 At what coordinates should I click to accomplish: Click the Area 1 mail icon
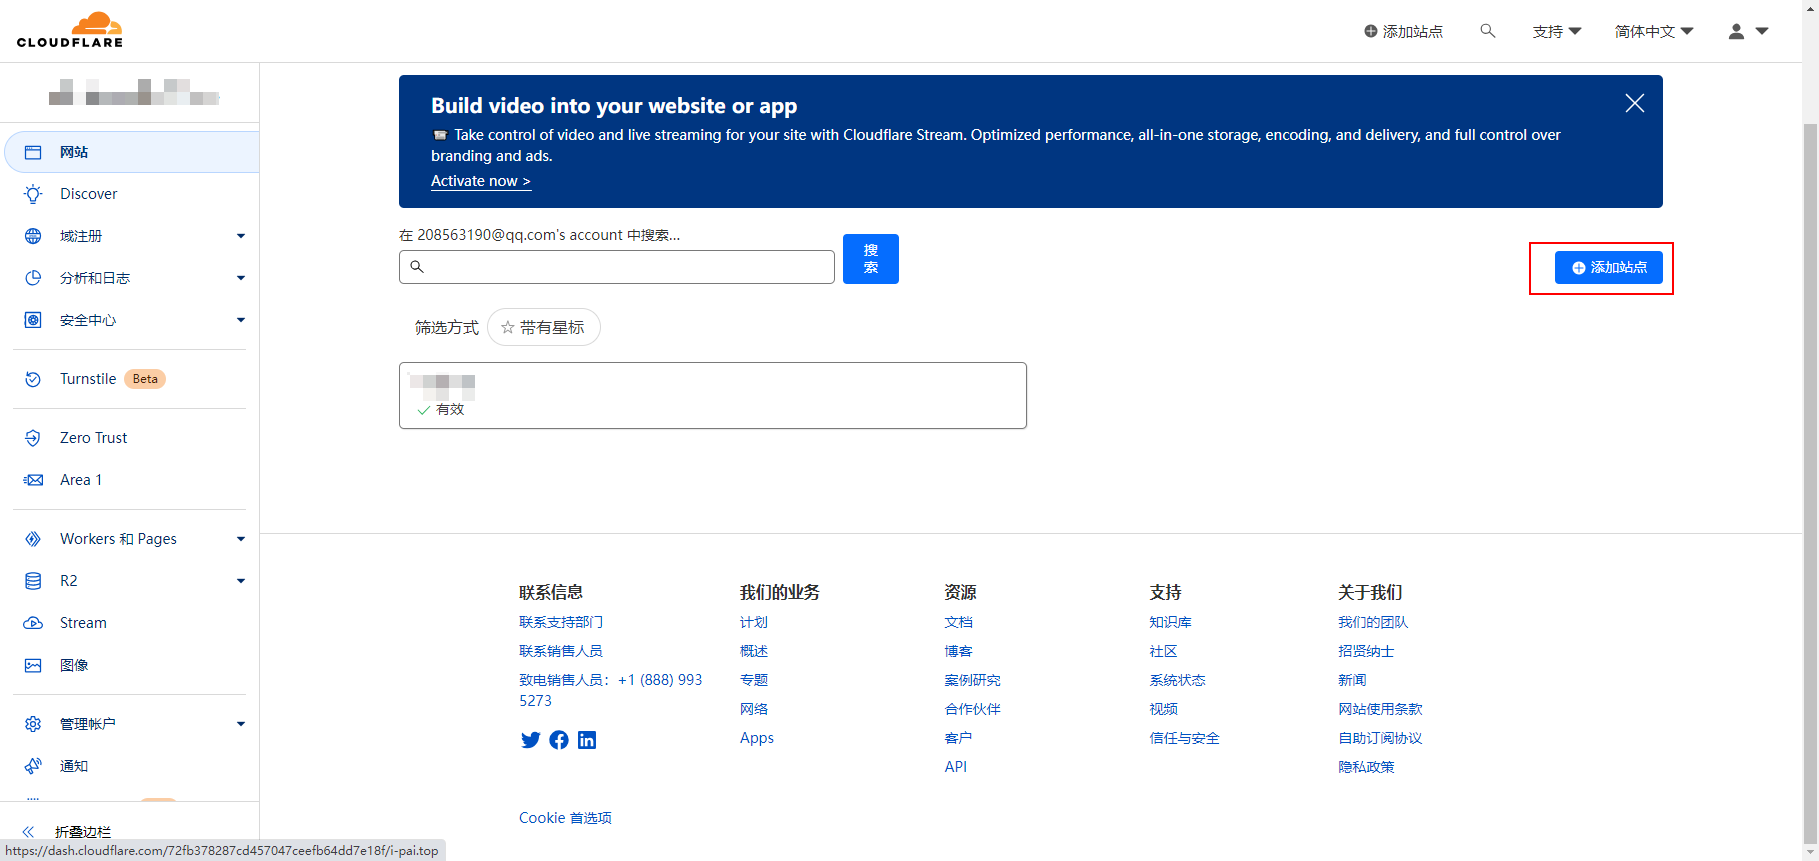click(x=33, y=480)
